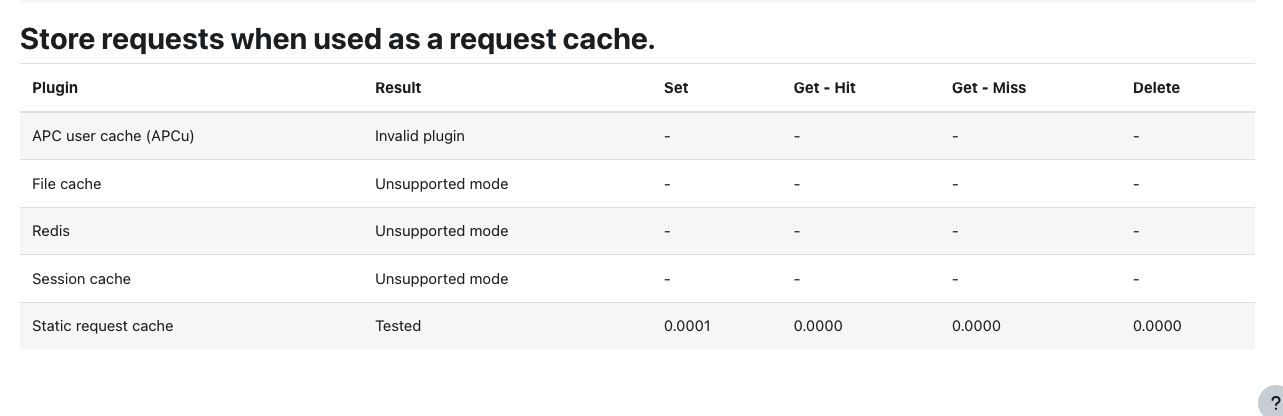Click the Invalid plugin result text
This screenshot has height=416, width=1283.
click(420, 136)
